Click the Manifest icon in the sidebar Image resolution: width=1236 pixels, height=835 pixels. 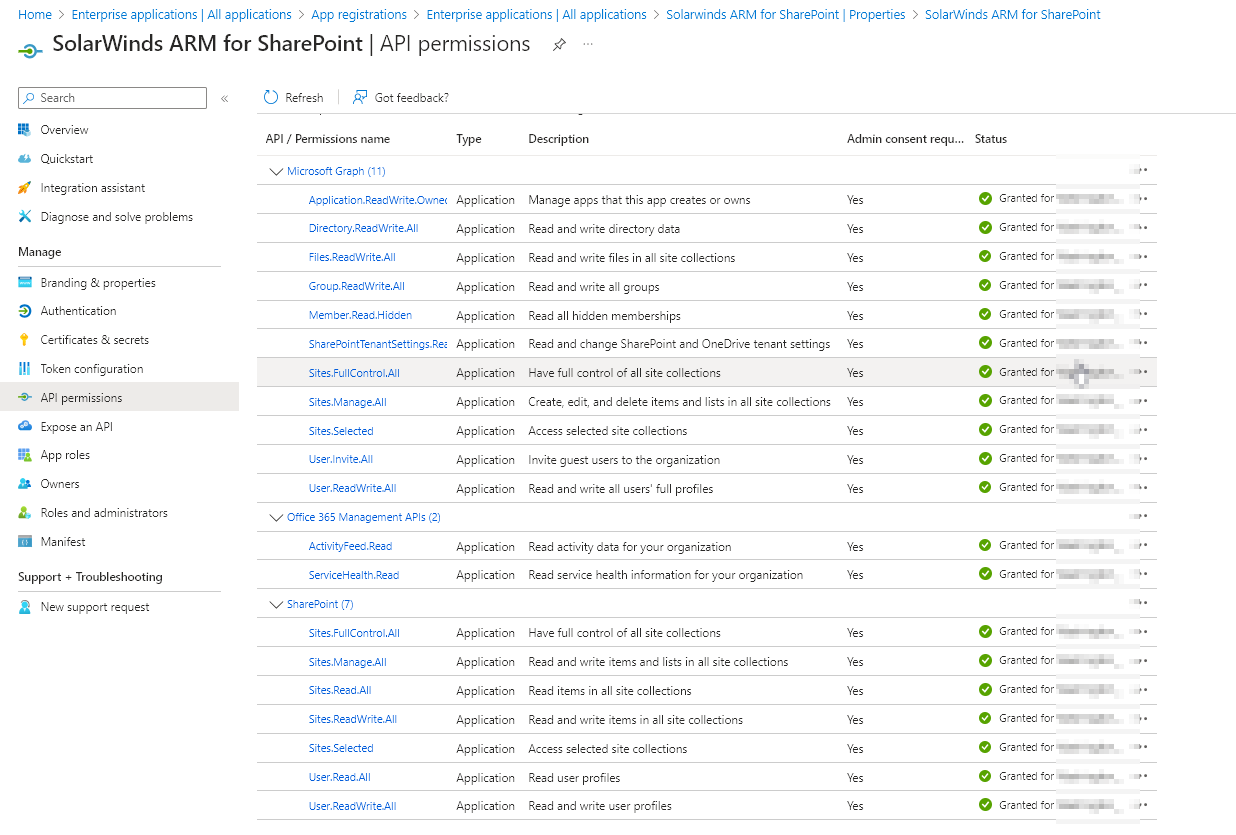click(25, 542)
